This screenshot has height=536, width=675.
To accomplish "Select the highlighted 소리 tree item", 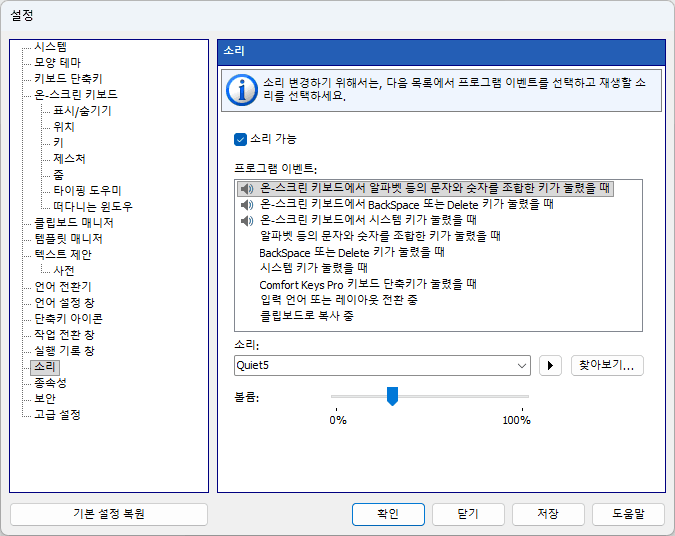I will pyautogui.click(x=45, y=367).
